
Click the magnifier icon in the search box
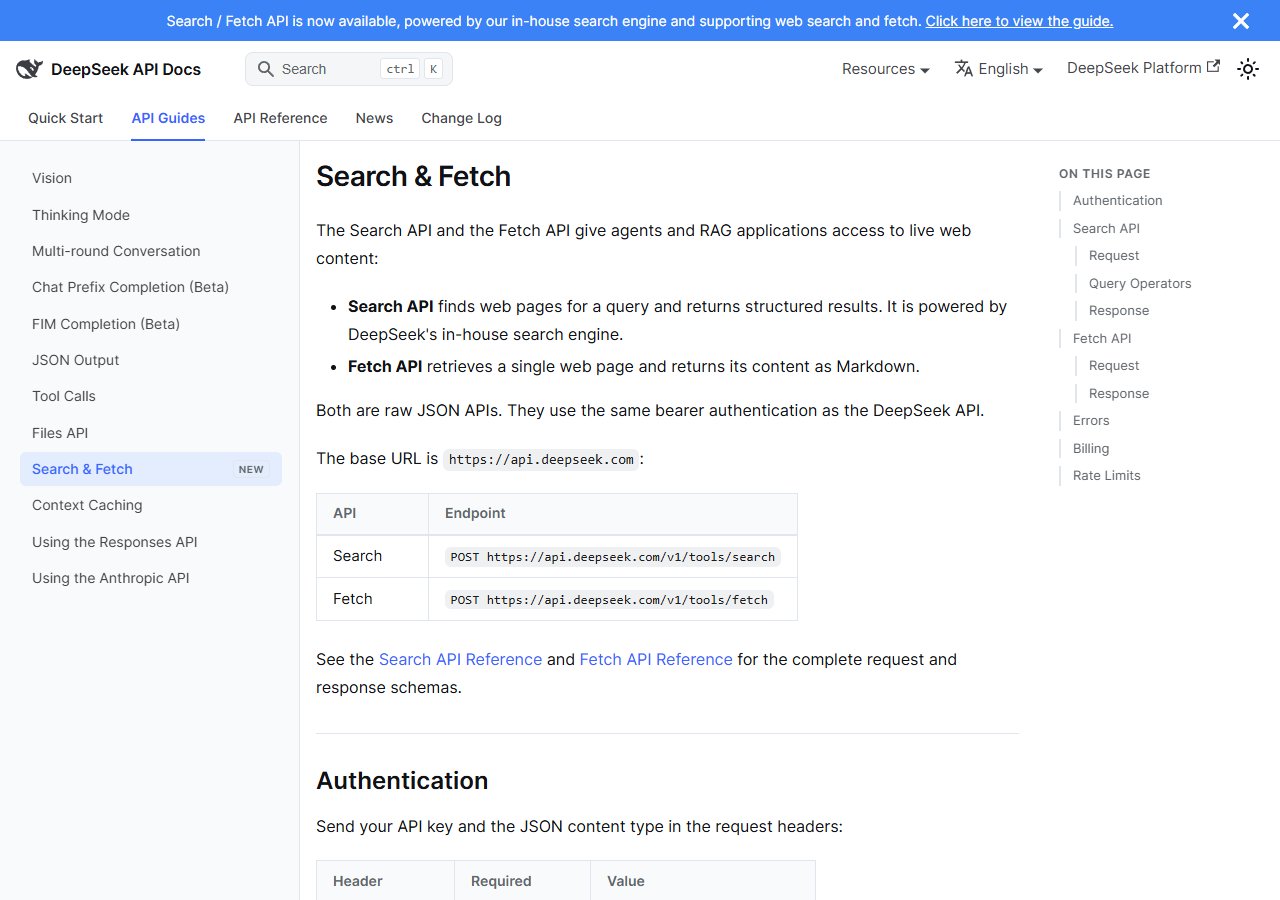pos(266,69)
